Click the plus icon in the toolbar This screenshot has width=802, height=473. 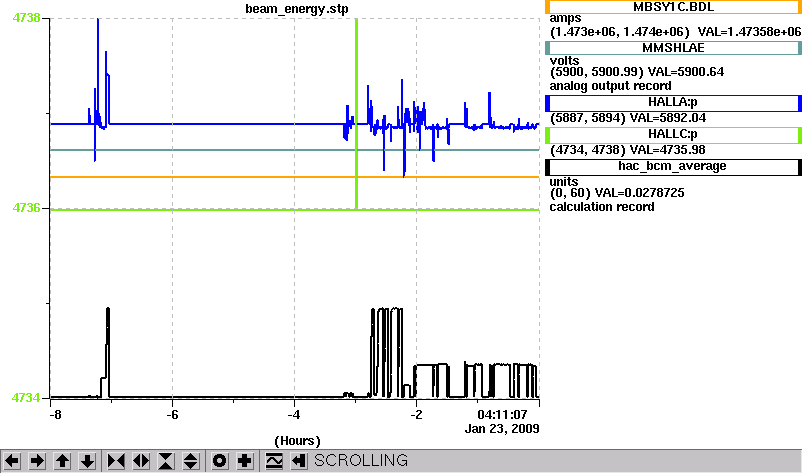[x=244, y=461]
